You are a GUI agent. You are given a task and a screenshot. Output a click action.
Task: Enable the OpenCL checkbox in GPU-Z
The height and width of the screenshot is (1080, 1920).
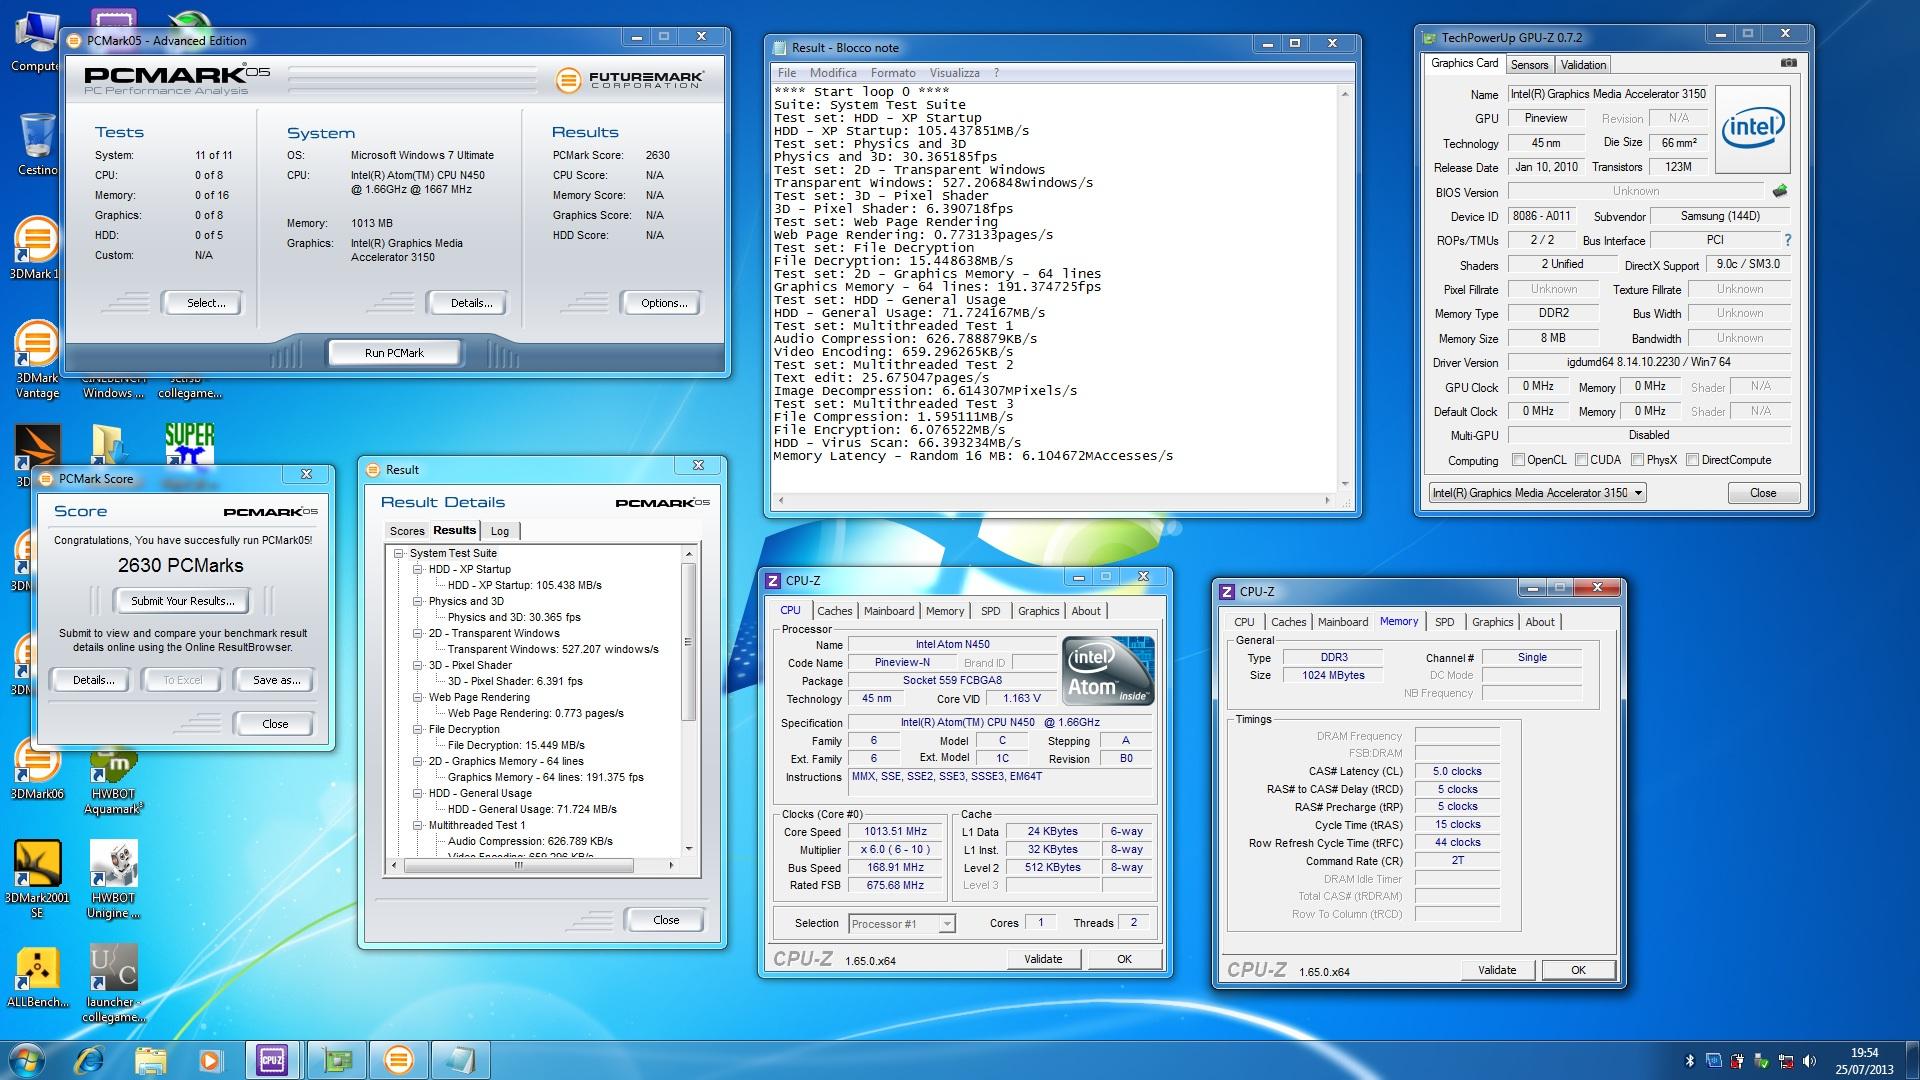[1518, 460]
